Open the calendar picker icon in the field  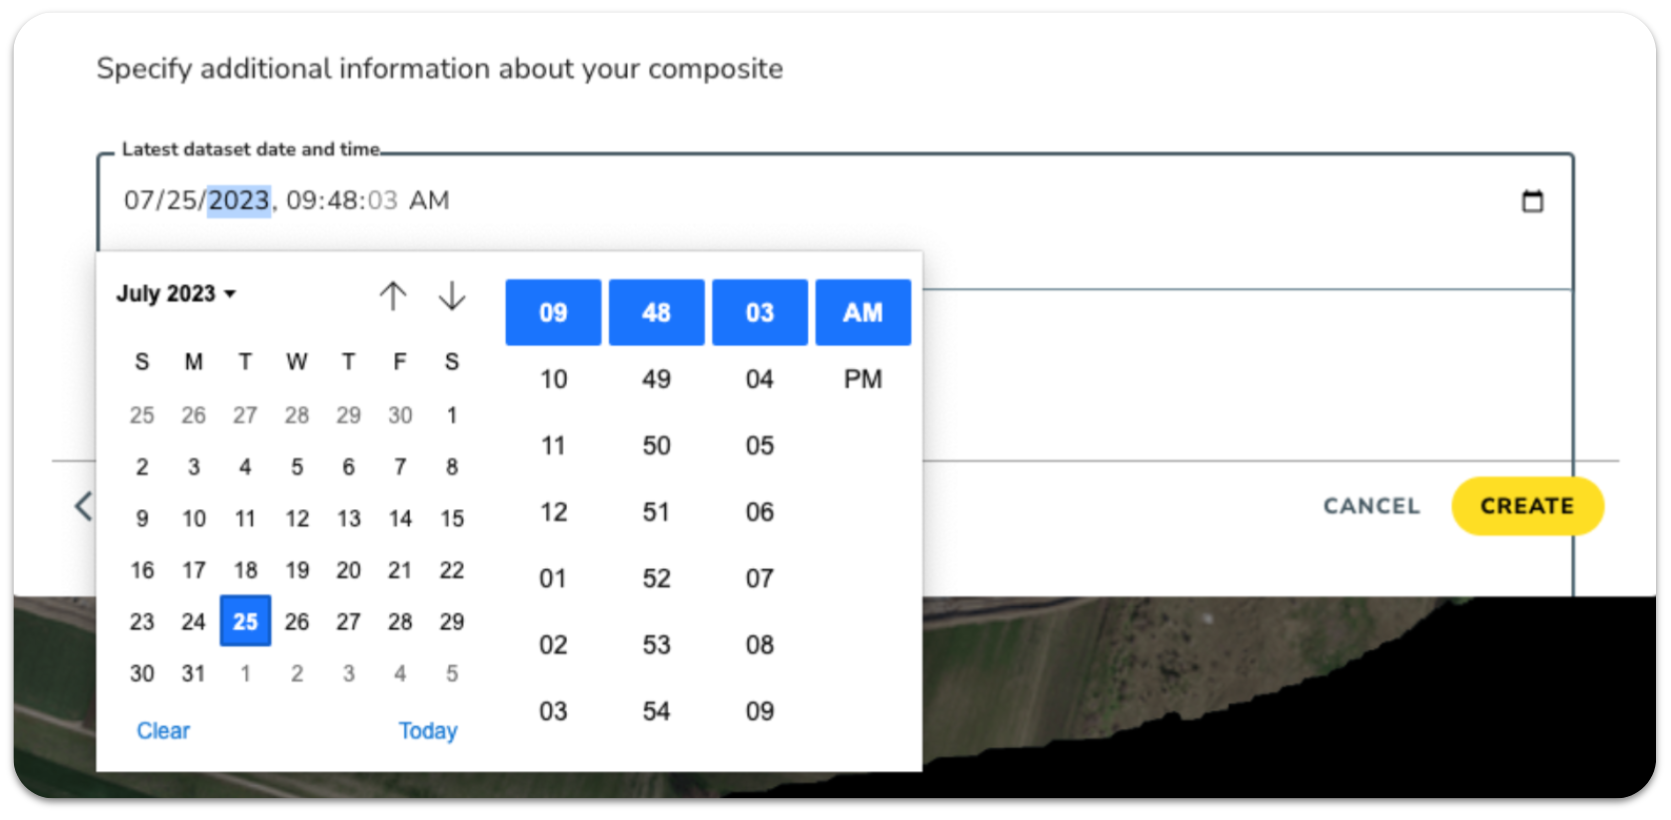pos(1533,200)
